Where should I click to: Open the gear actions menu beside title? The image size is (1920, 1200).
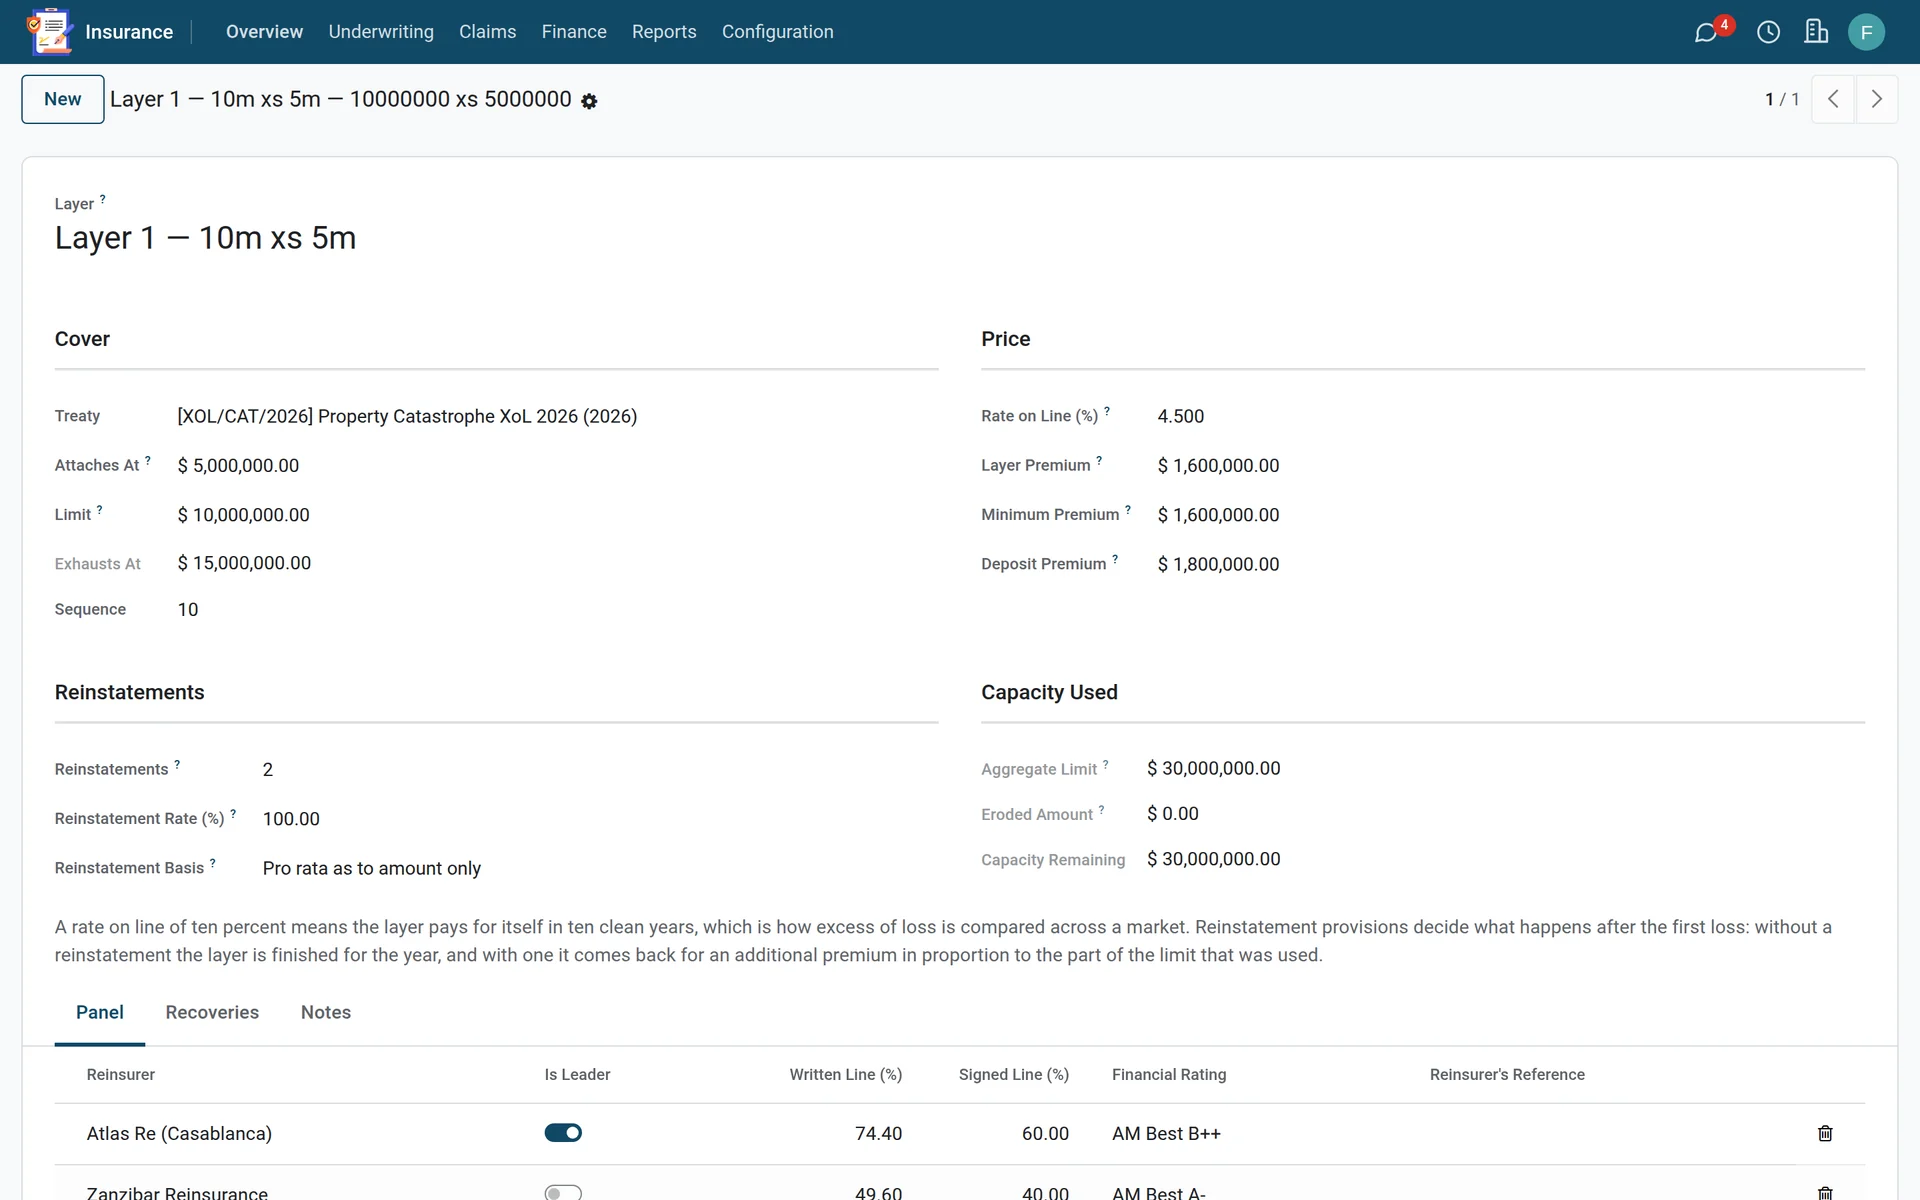(589, 101)
